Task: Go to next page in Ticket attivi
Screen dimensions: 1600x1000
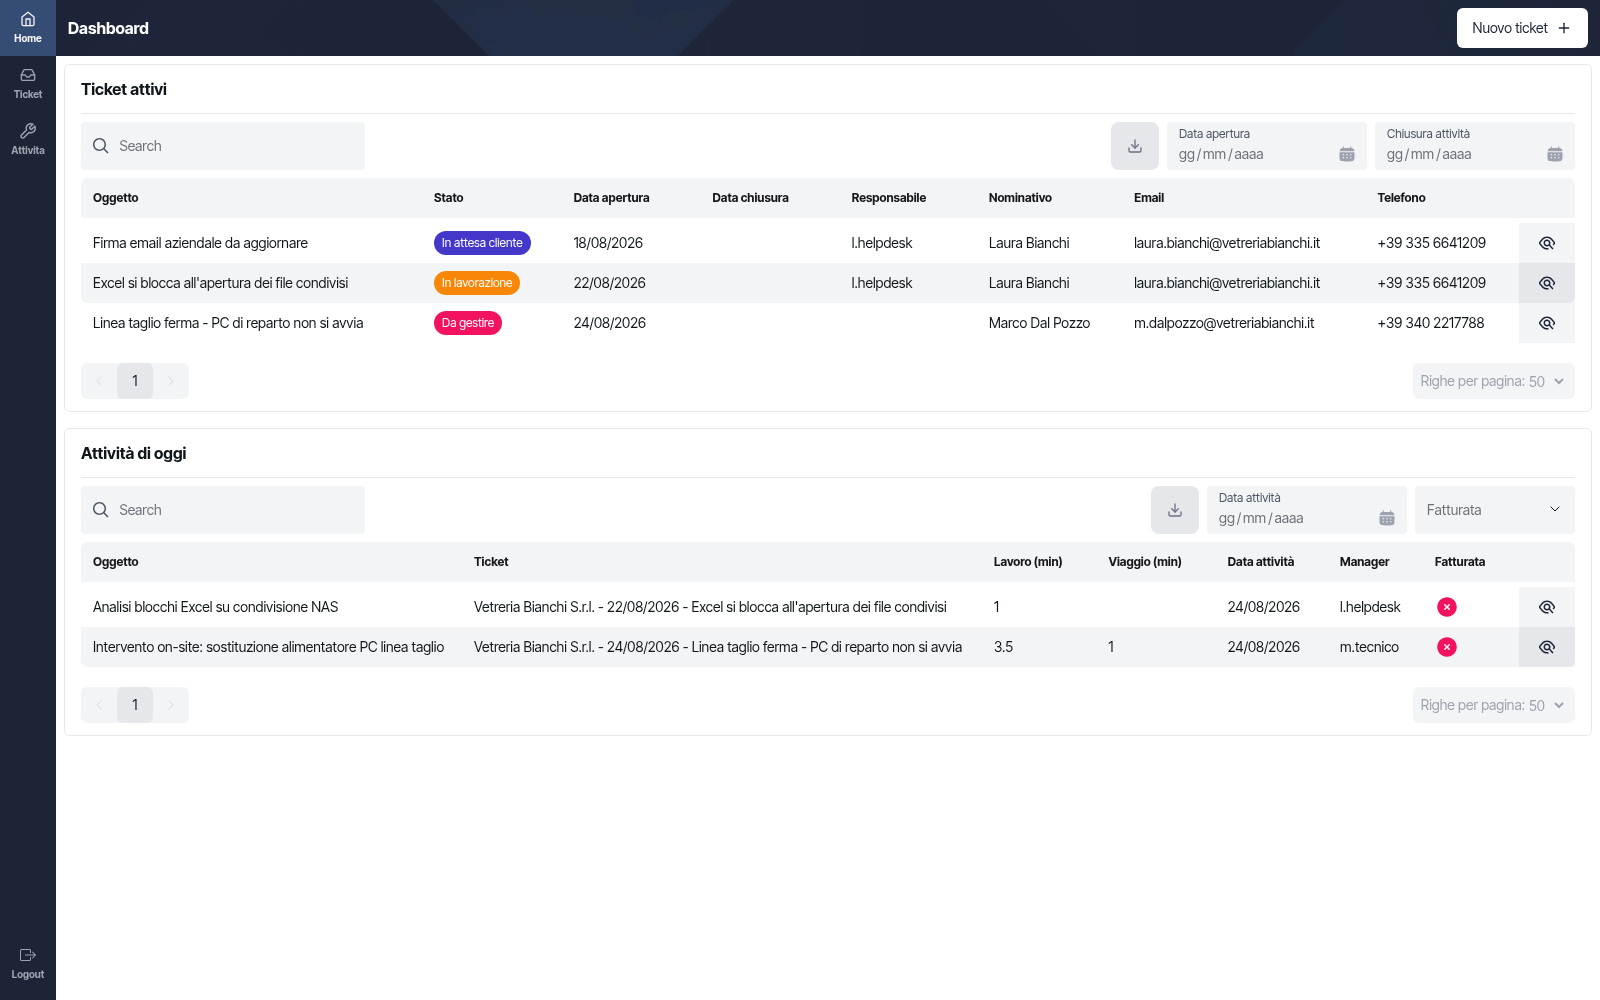Action: click(x=171, y=381)
